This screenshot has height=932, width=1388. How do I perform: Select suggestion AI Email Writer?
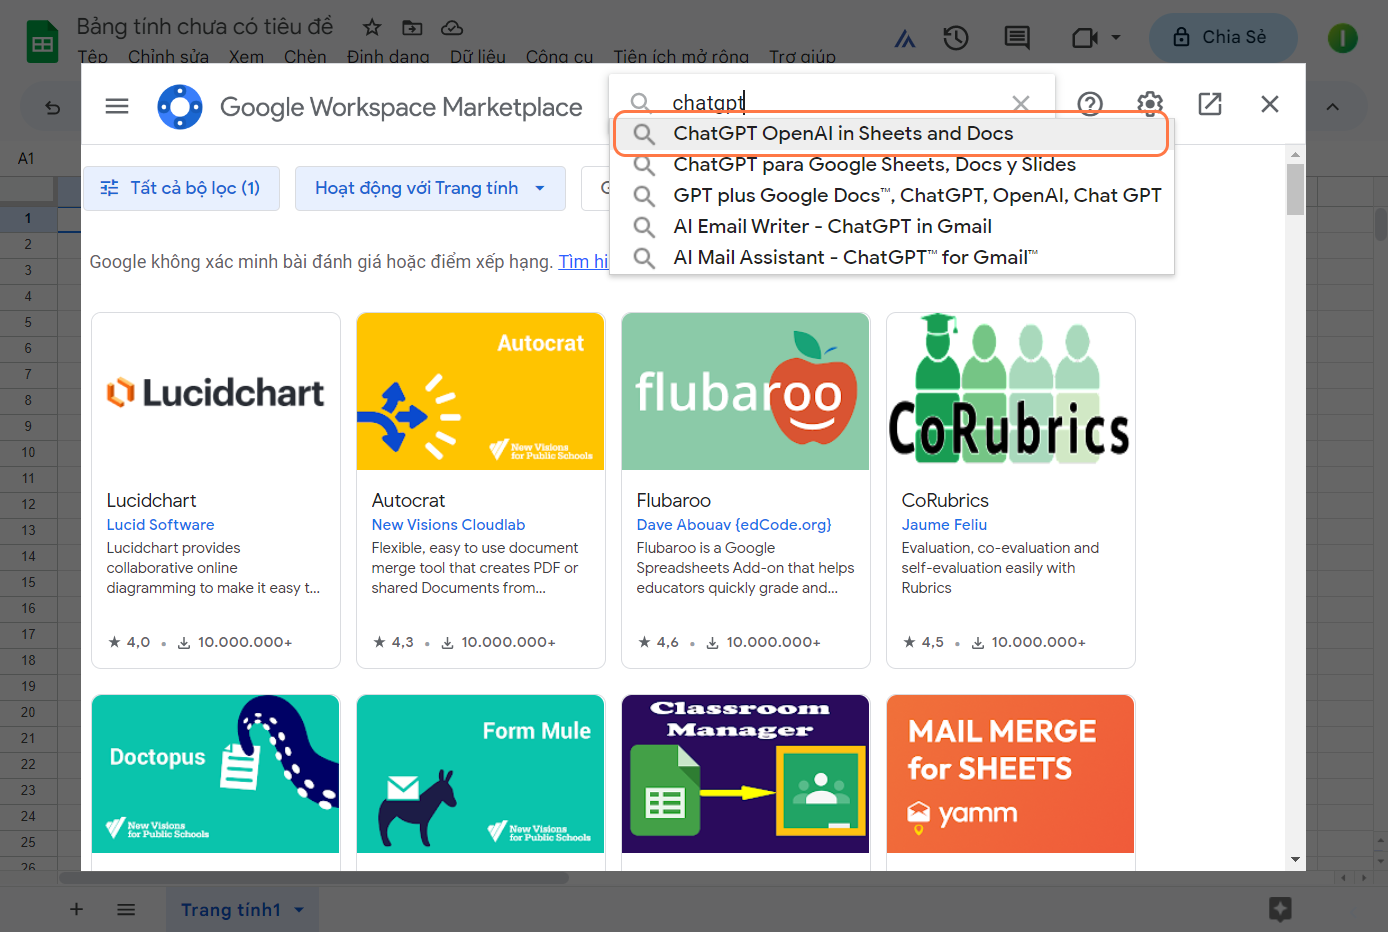[x=891, y=226]
